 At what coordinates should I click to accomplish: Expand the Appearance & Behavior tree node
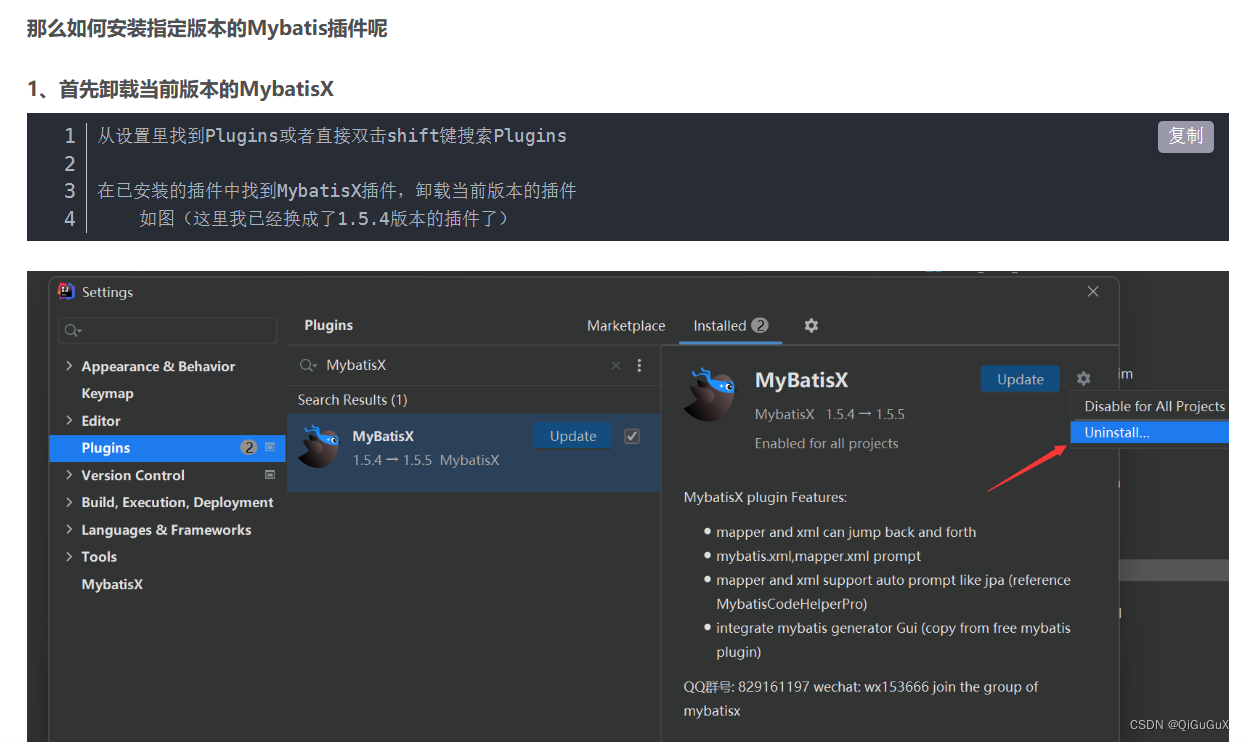[x=68, y=366]
